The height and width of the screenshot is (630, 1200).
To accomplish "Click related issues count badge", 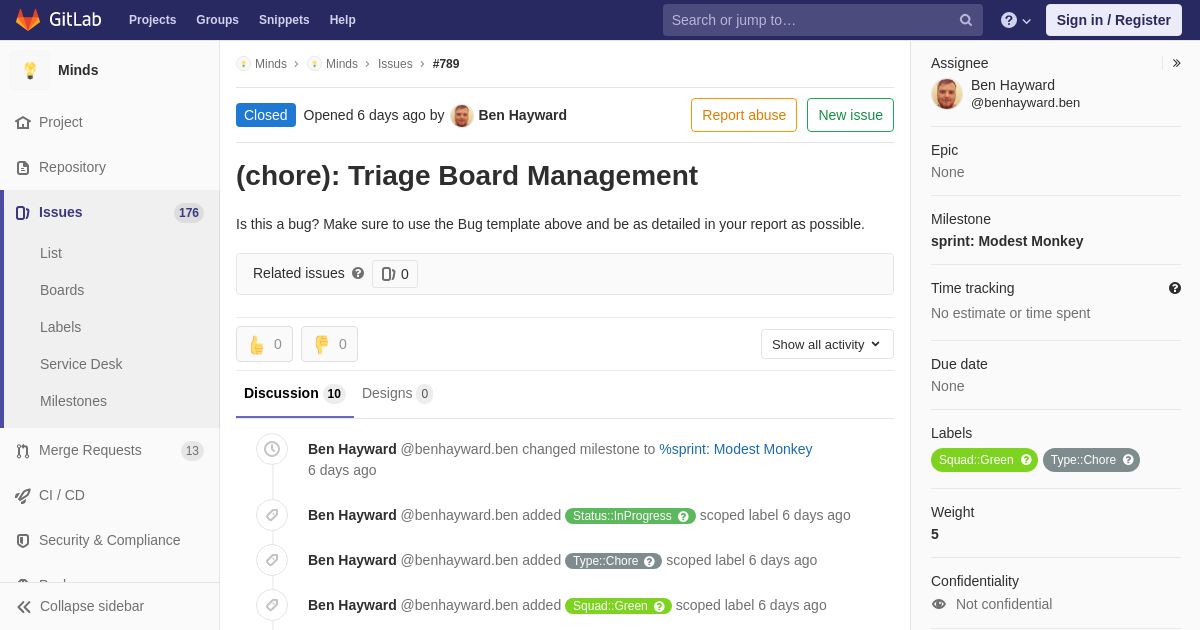I will (x=395, y=274).
